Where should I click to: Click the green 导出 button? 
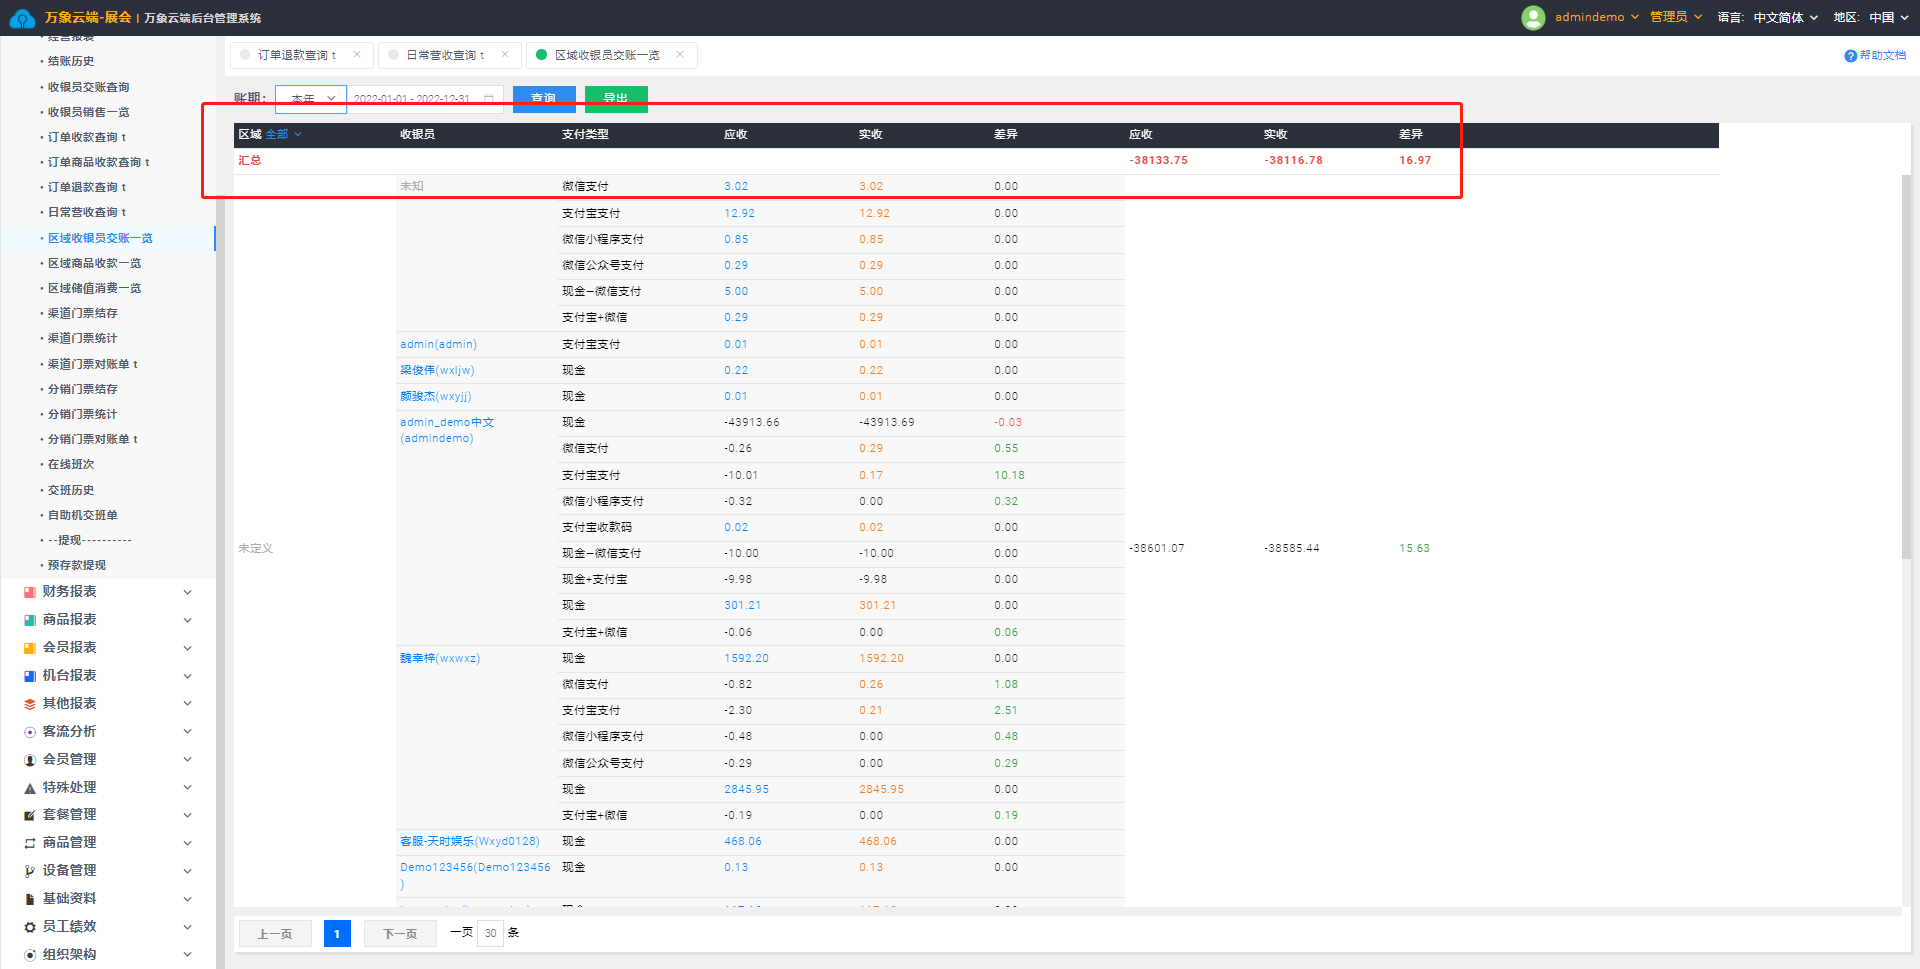click(616, 99)
